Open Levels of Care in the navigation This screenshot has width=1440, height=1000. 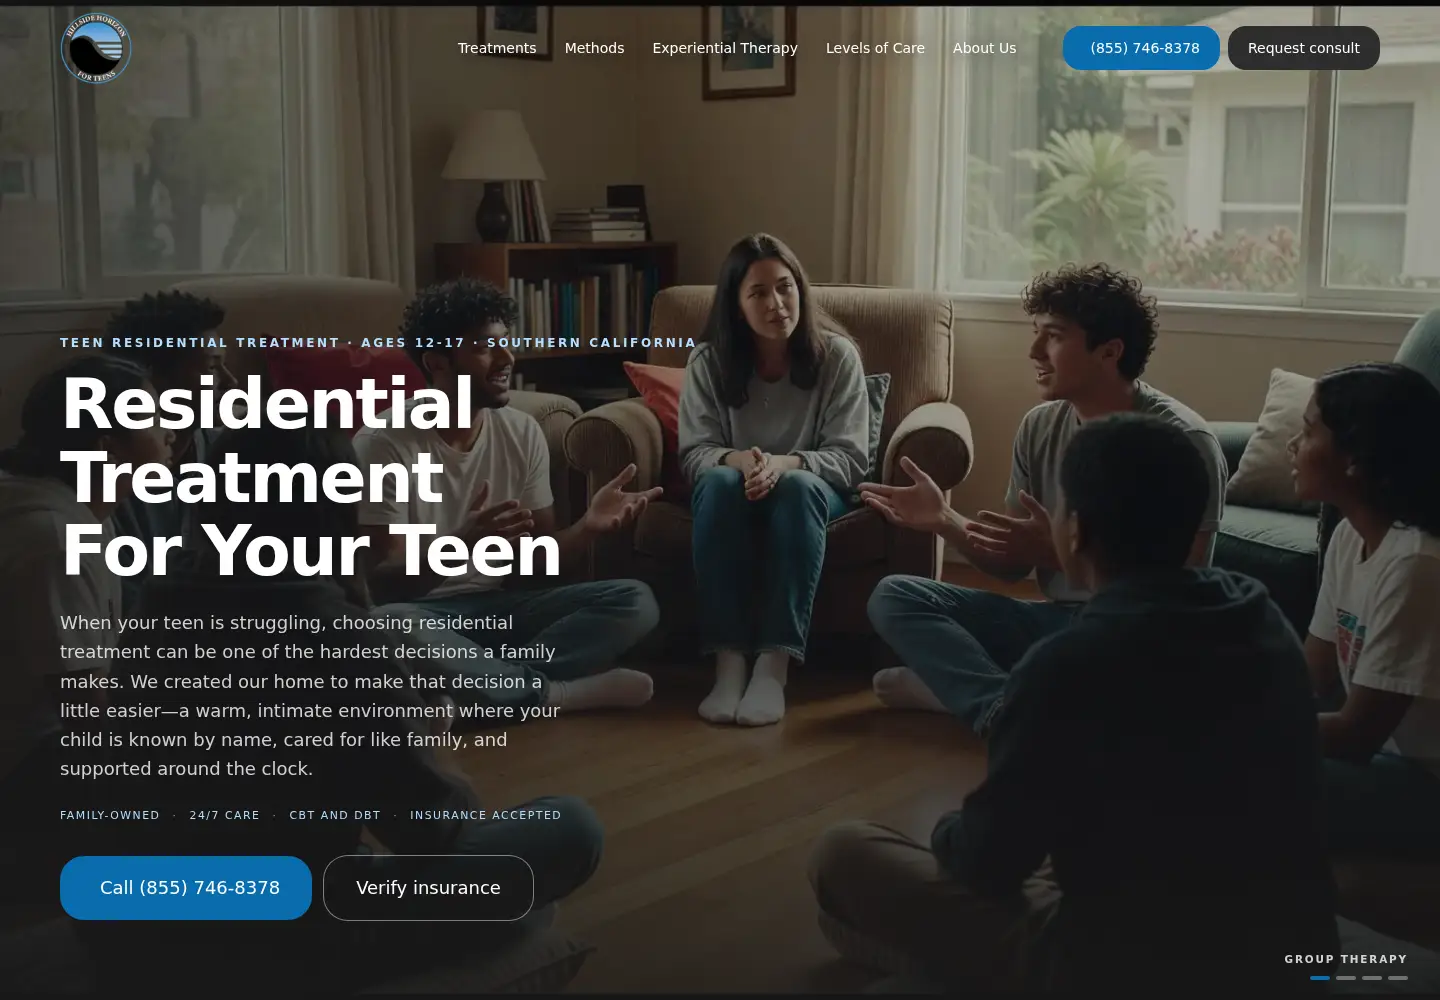(875, 48)
